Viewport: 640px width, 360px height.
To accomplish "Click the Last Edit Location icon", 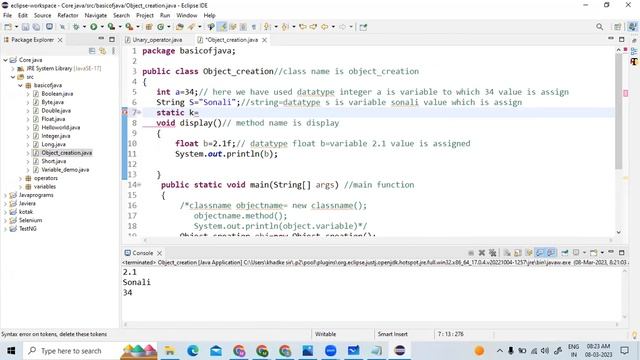I will (x=303, y=27).
